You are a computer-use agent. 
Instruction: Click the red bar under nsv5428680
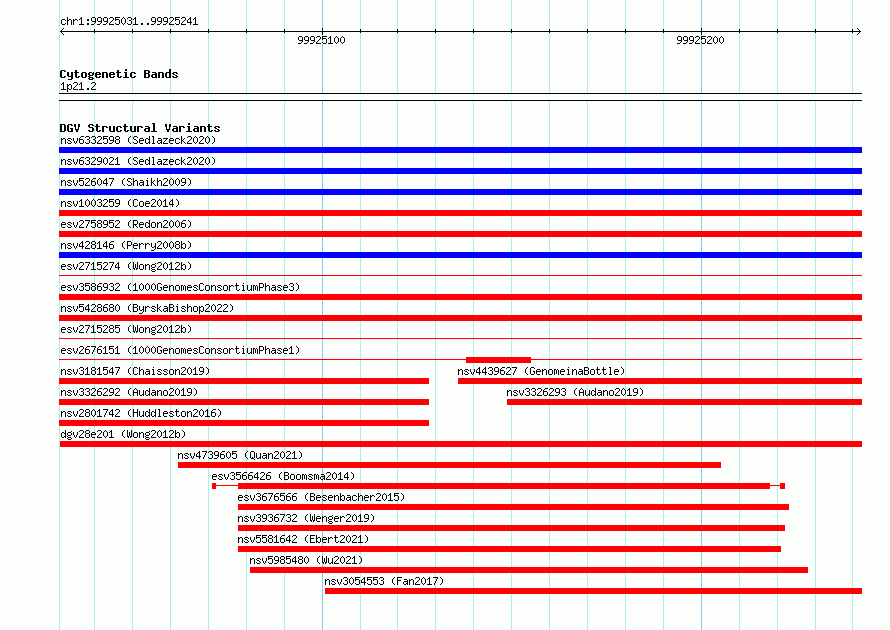click(x=460, y=318)
